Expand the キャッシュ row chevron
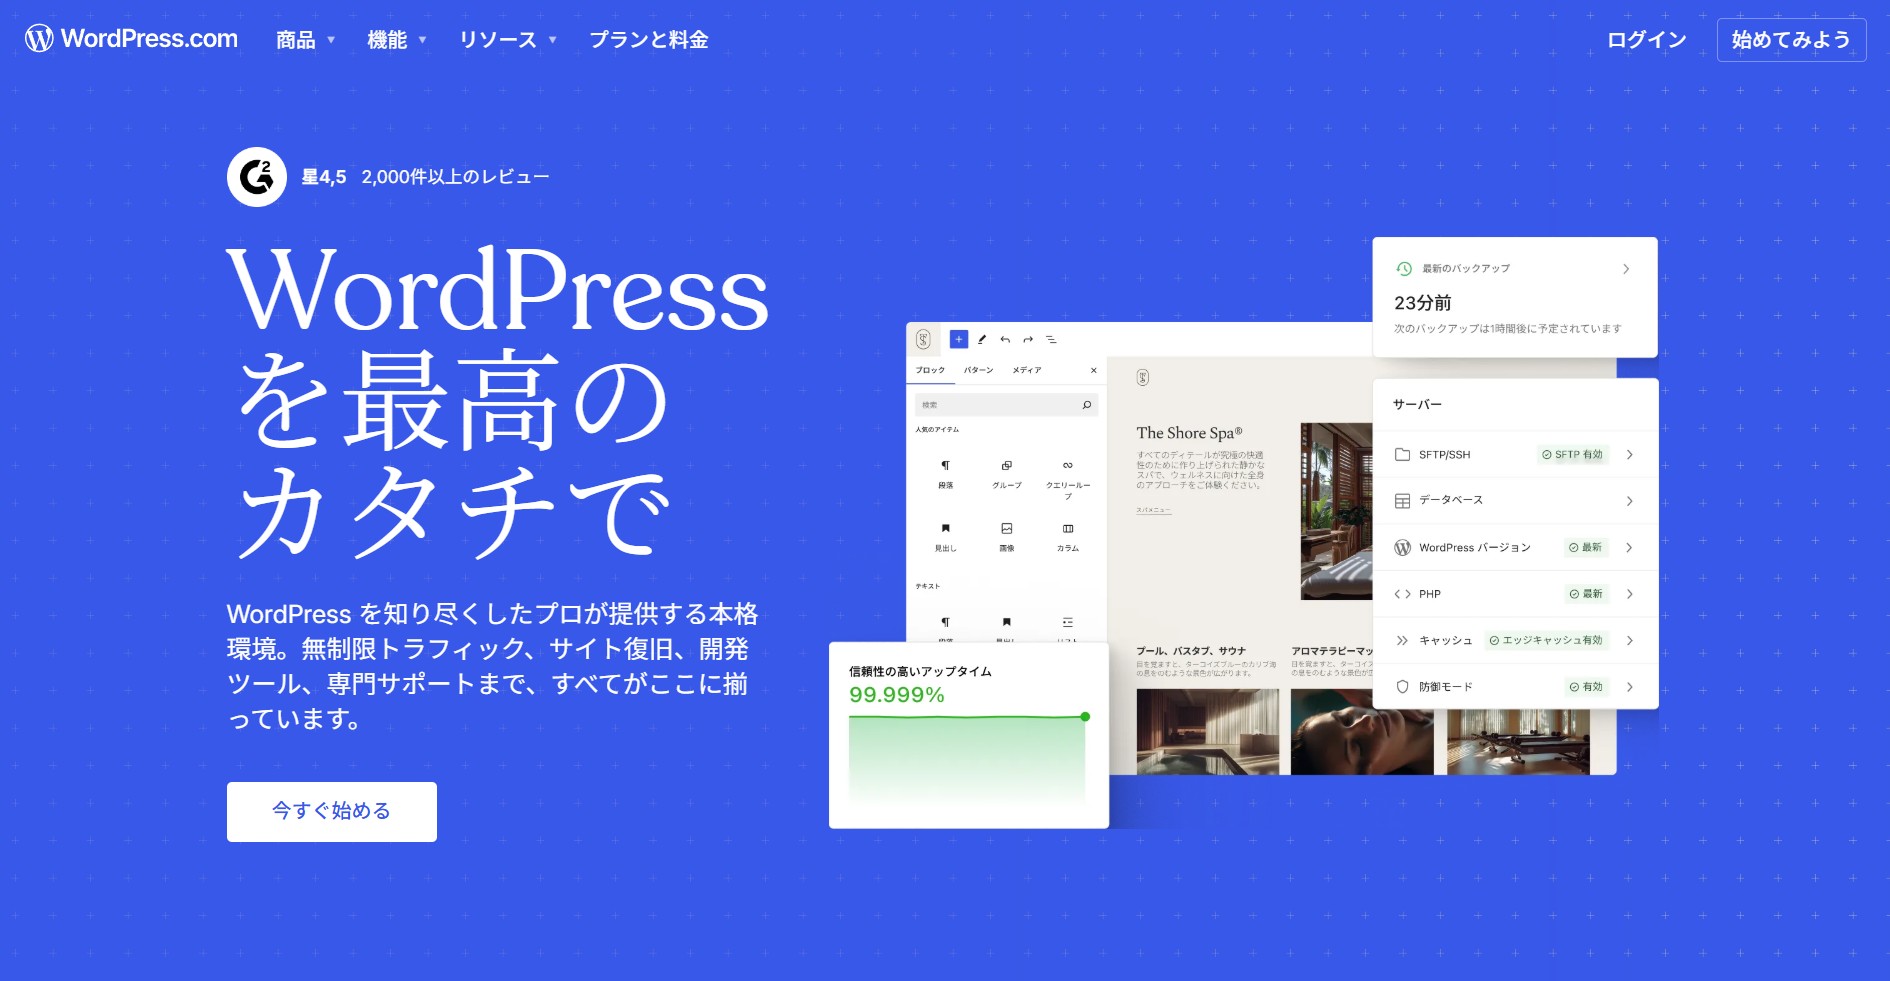Viewport: 1890px width, 981px height. [1630, 641]
